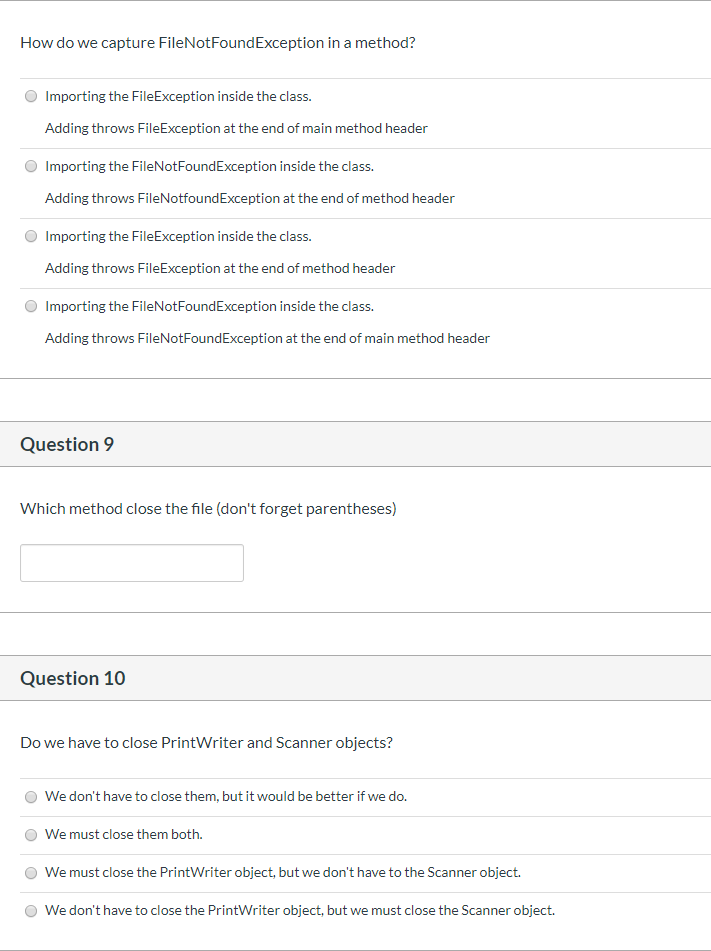Mark the radio button for throws FileNotFoundException at main method header
The image size is (711, 951).
tap(31, 306)
